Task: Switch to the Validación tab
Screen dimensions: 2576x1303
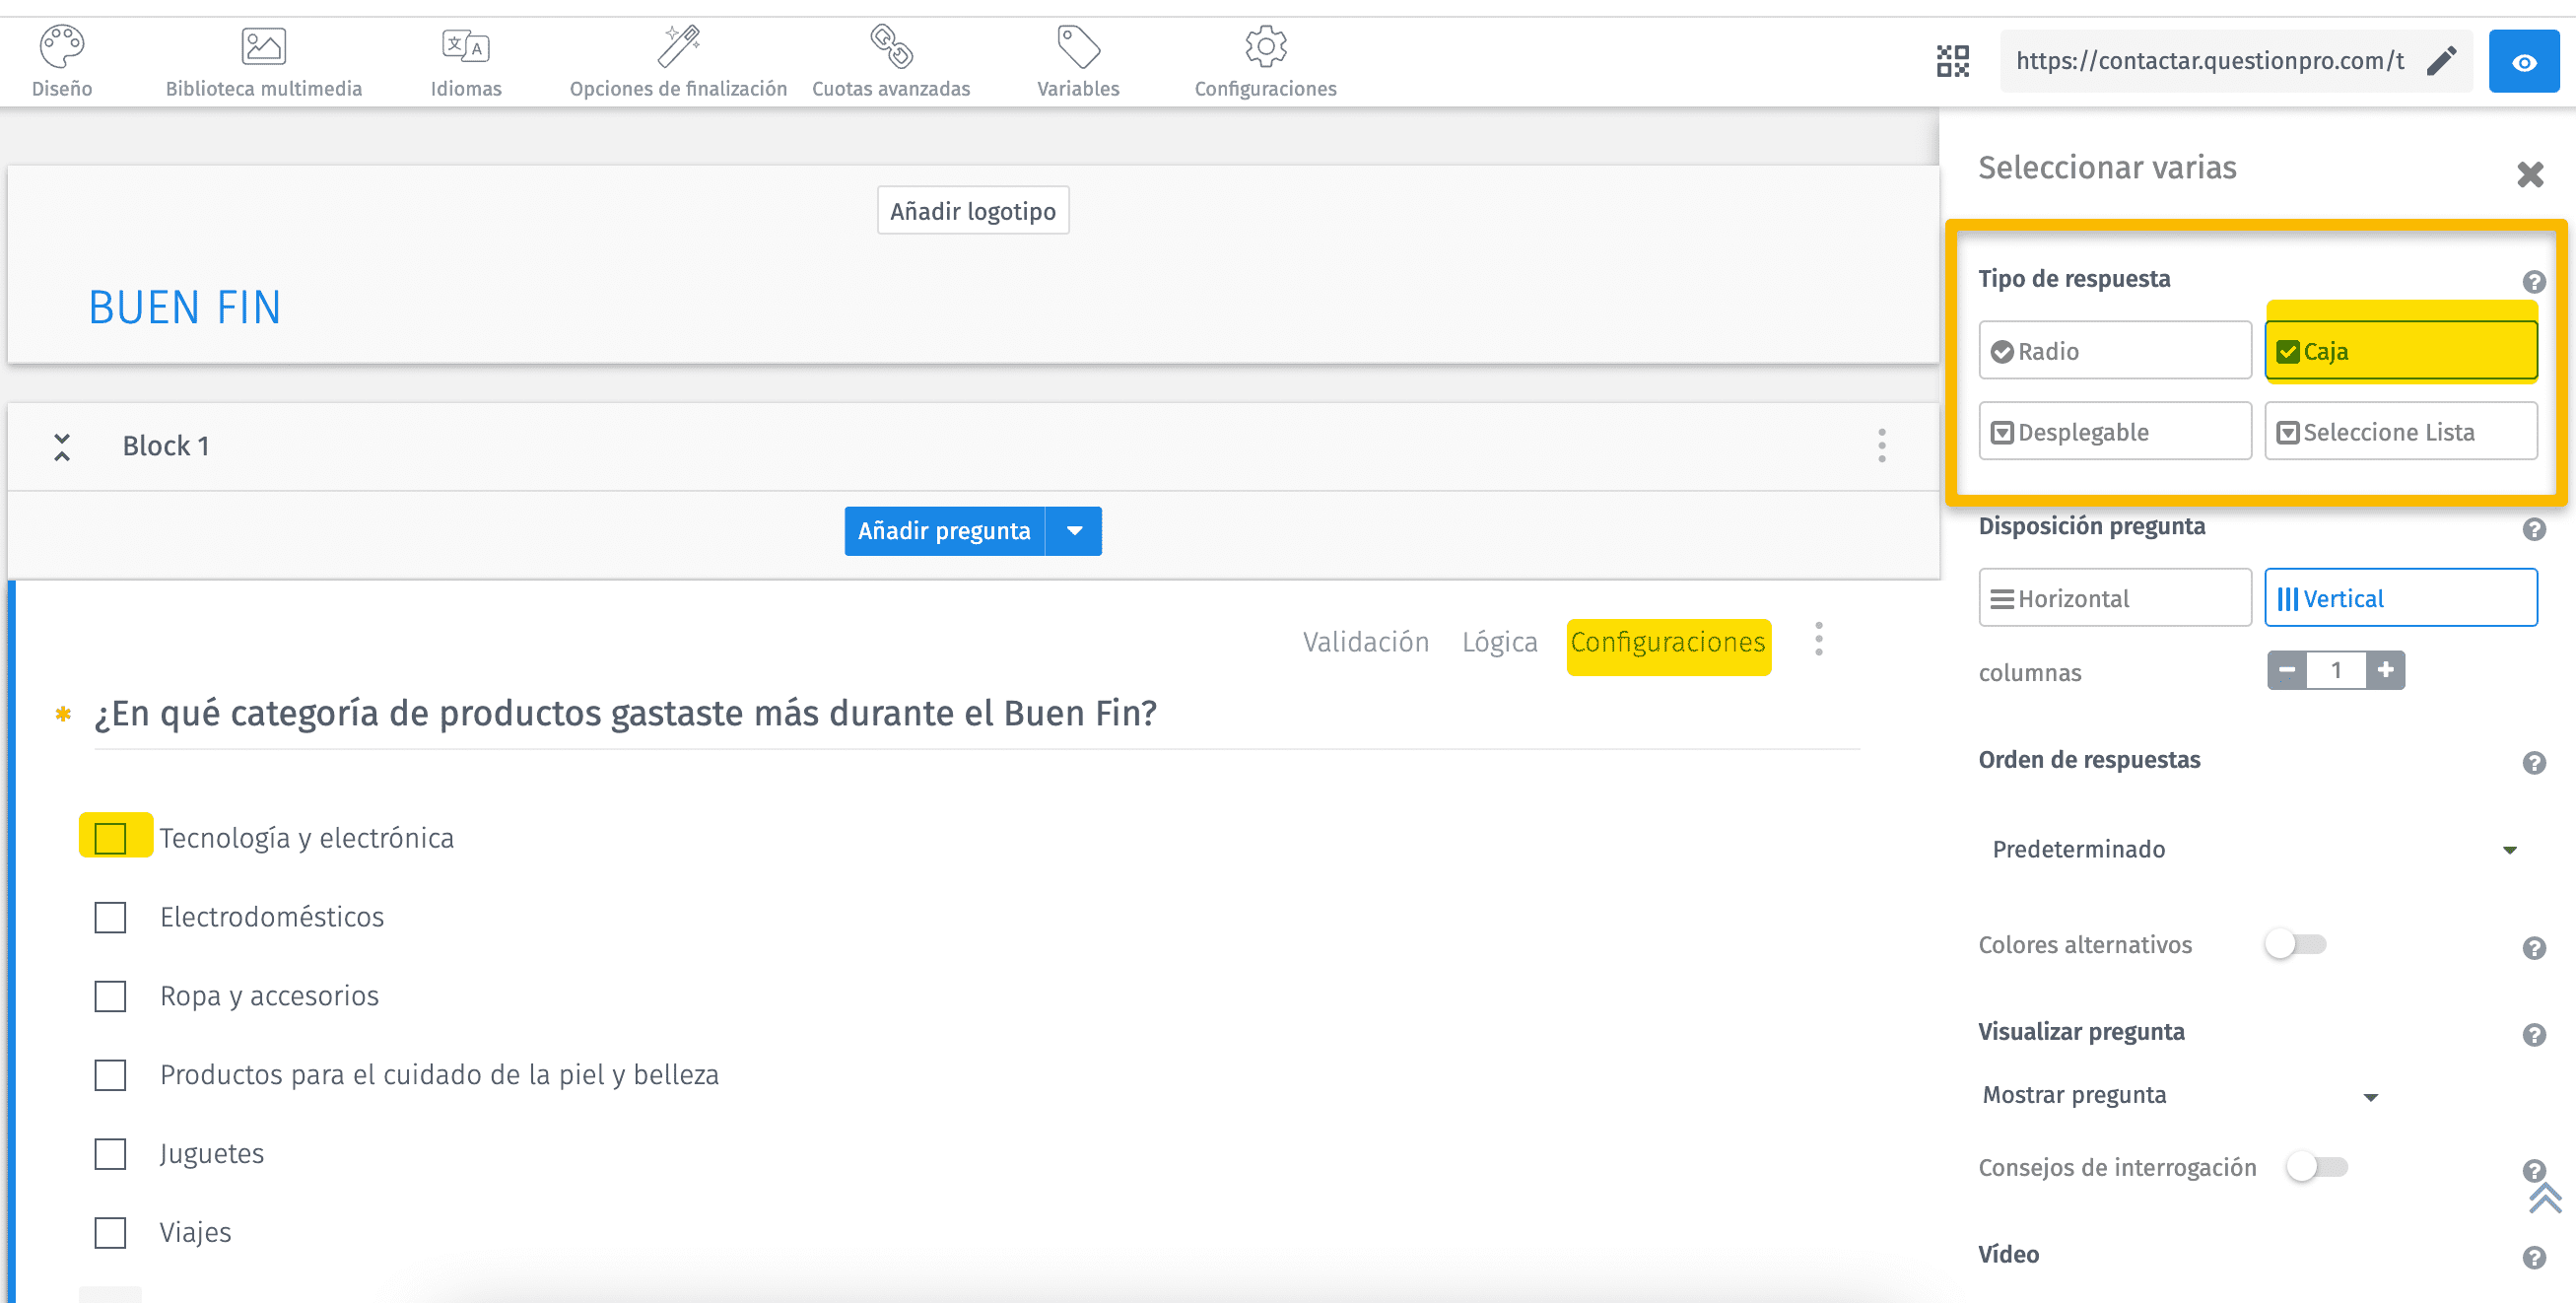Action: 1365,641
